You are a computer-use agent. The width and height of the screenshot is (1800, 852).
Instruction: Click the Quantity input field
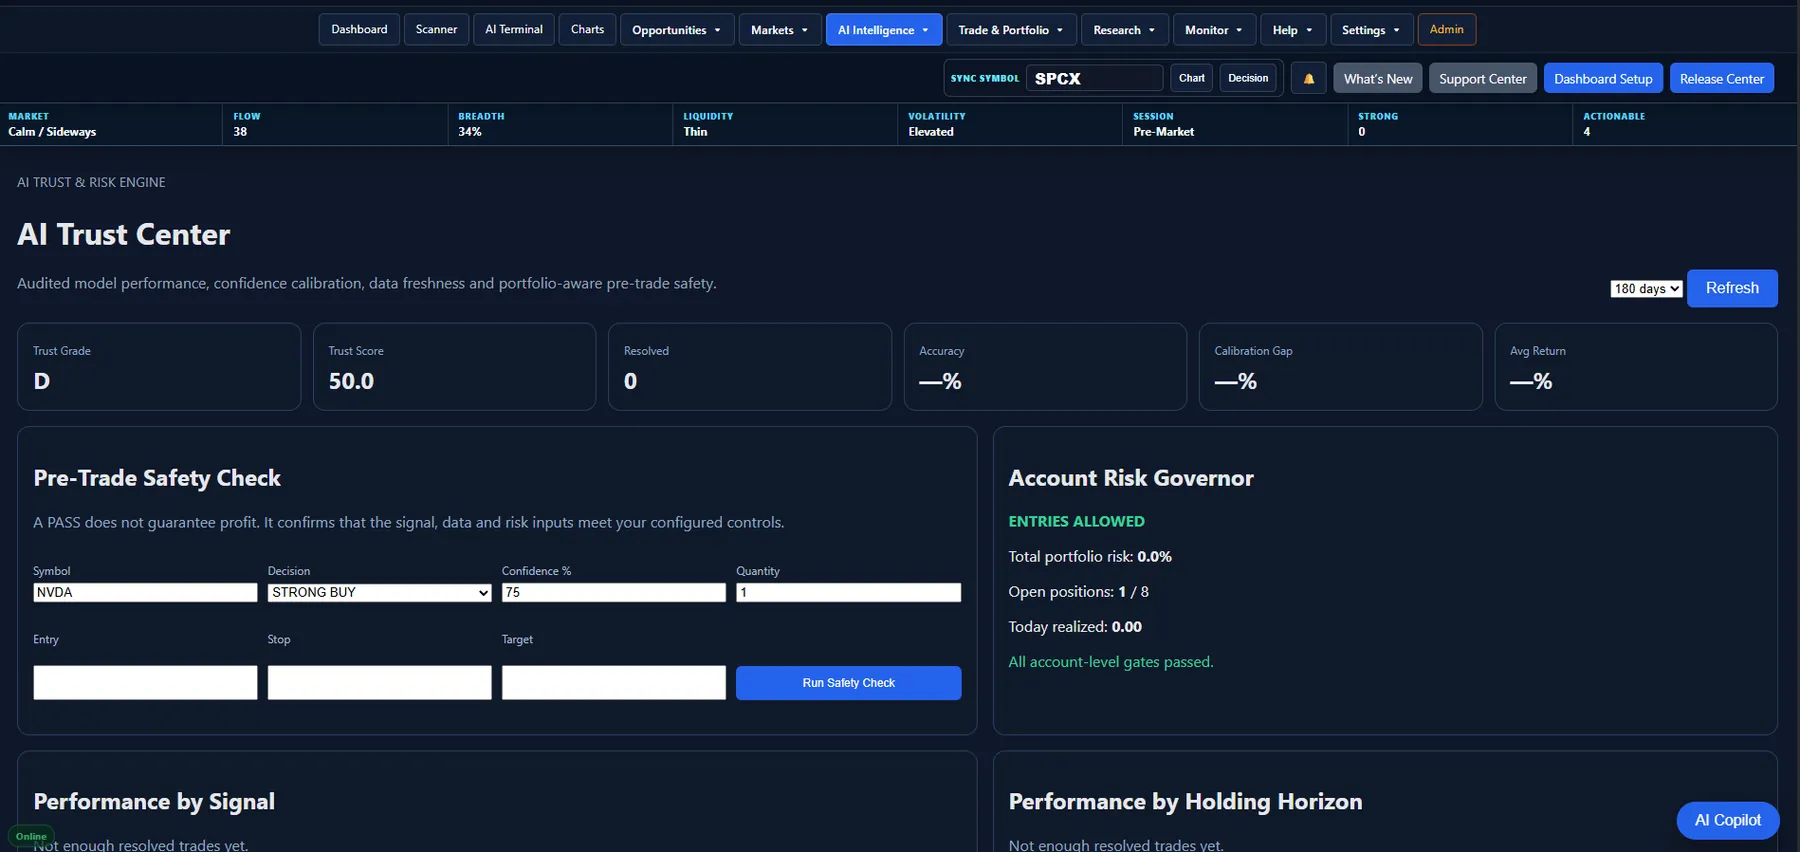click(x=848, y=592)
